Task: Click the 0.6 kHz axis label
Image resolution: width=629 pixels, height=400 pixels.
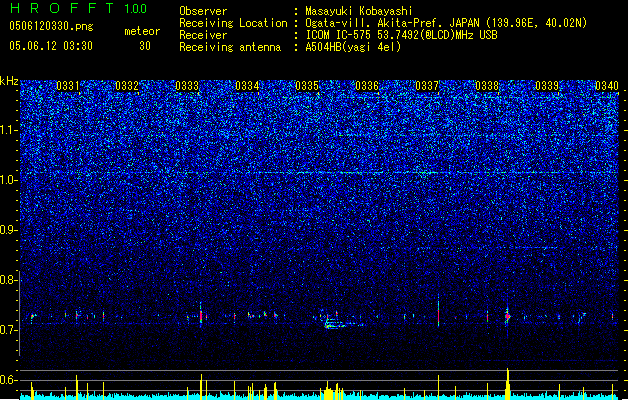Action: [x=9, y=380]
